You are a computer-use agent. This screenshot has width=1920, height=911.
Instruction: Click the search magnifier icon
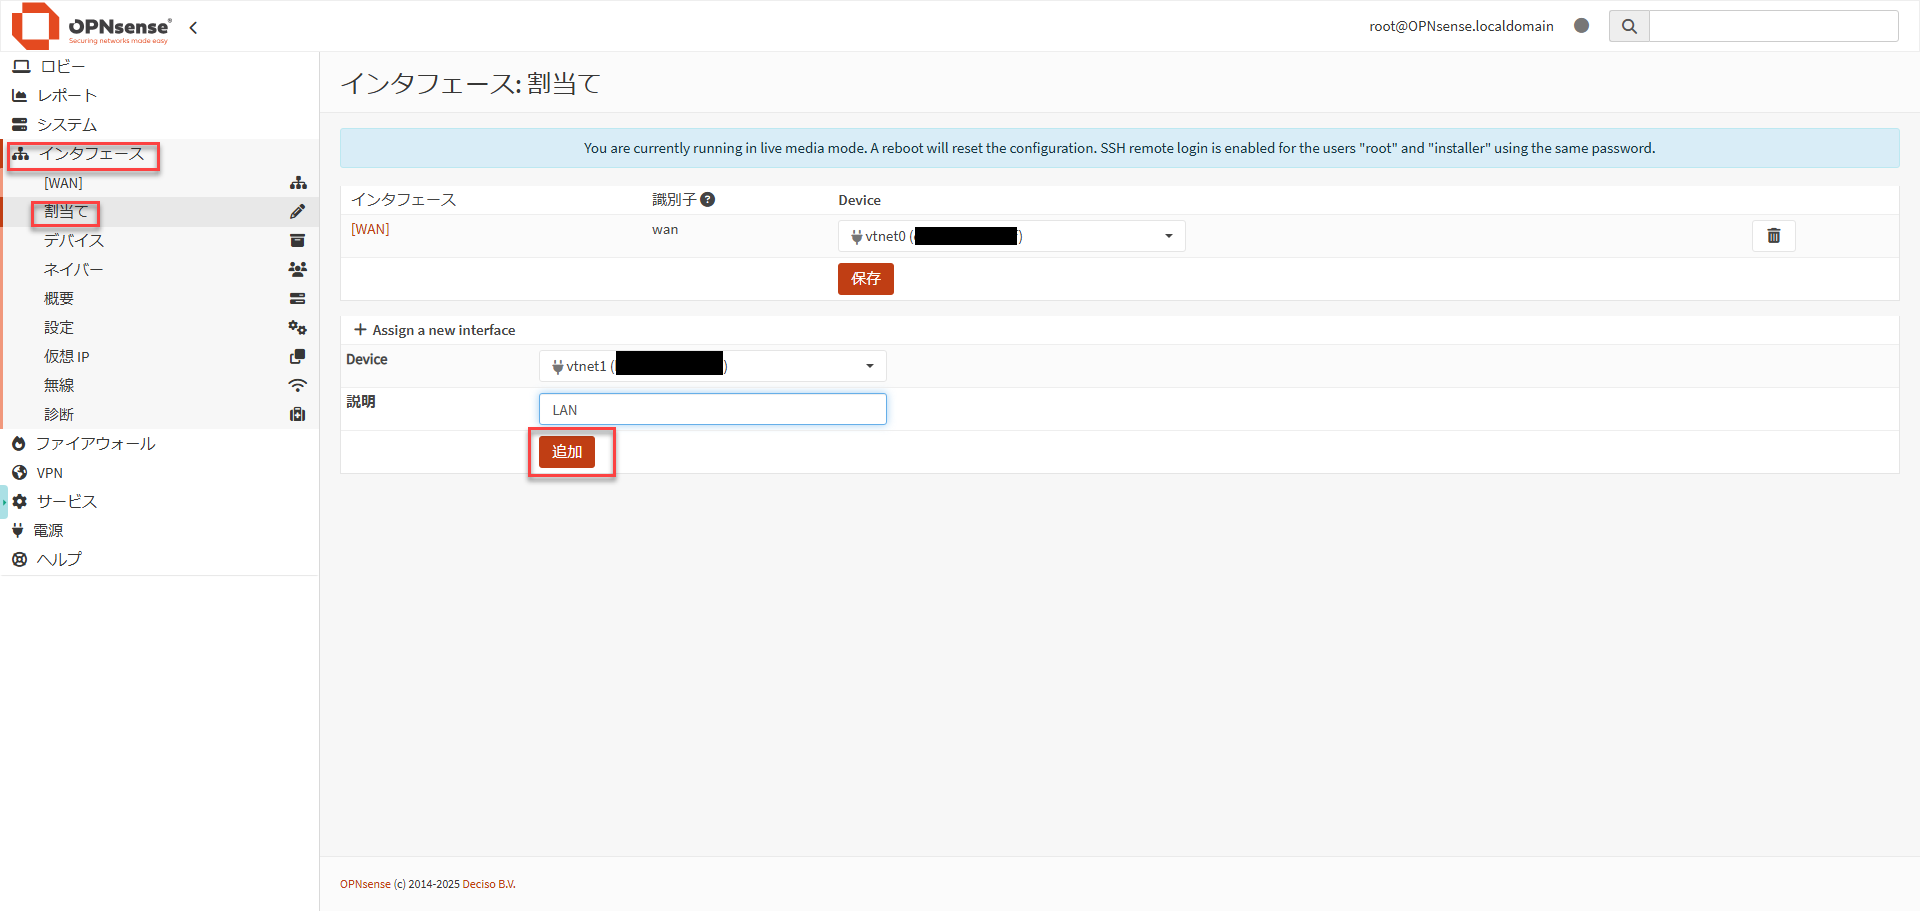coord(1629,26)
